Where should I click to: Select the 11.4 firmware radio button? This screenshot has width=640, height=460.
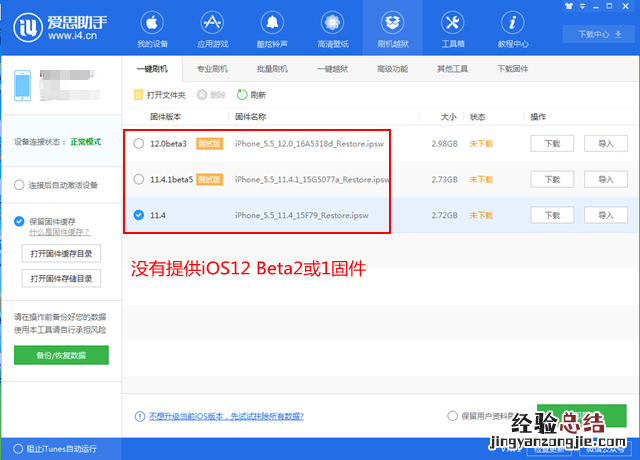(x=139, y=215)
